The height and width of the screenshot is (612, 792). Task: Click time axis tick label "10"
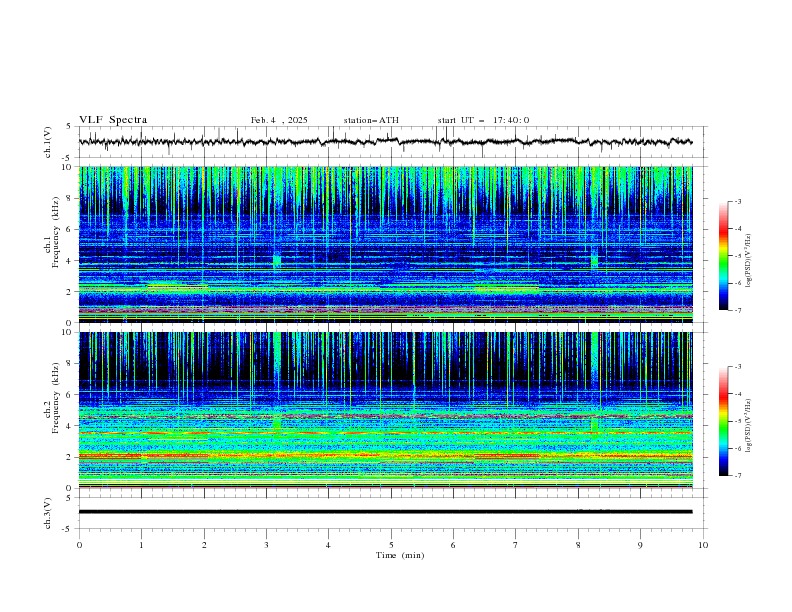point(703,545)
